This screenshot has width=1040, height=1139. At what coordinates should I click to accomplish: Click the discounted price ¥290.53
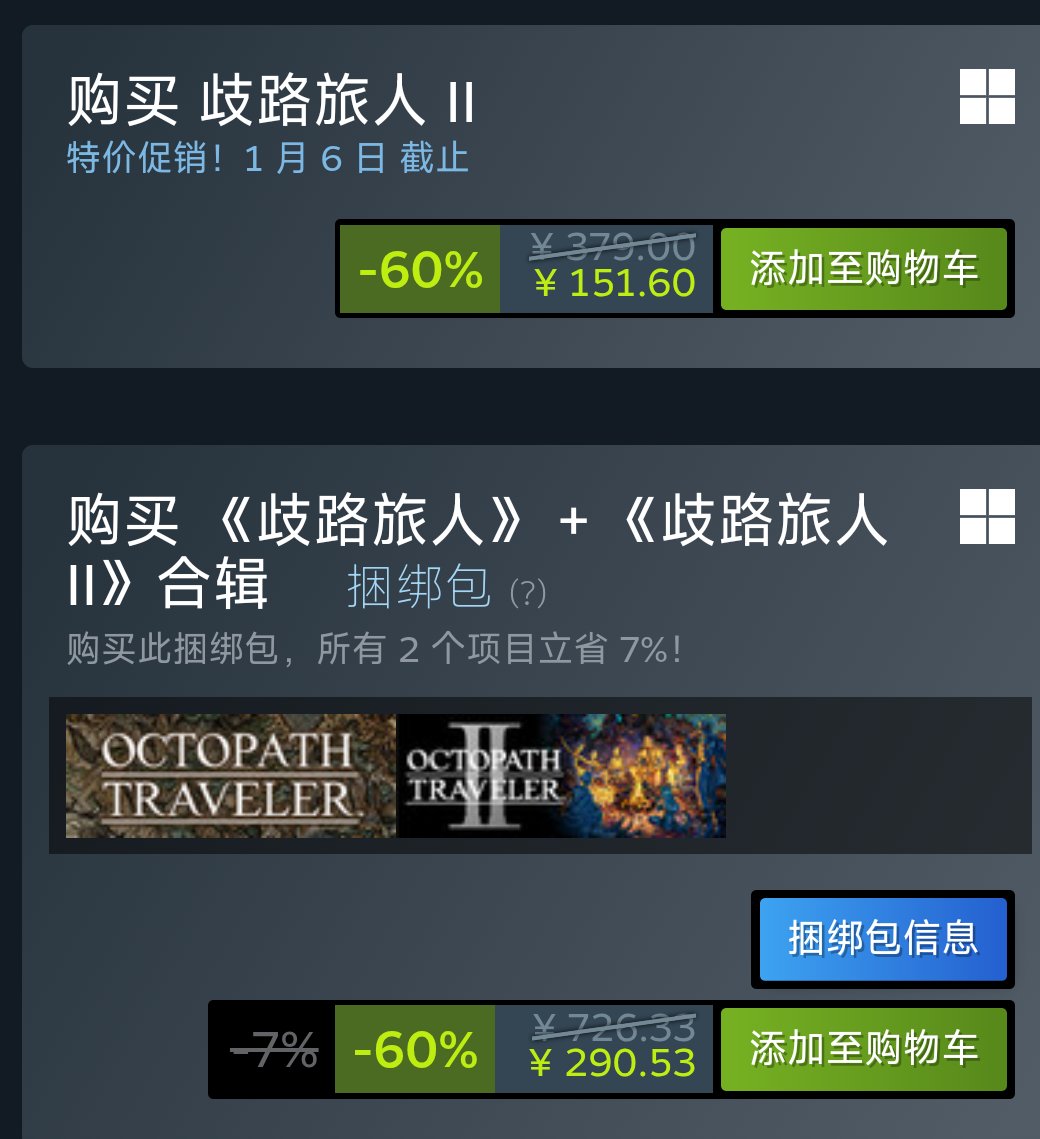612,1063
